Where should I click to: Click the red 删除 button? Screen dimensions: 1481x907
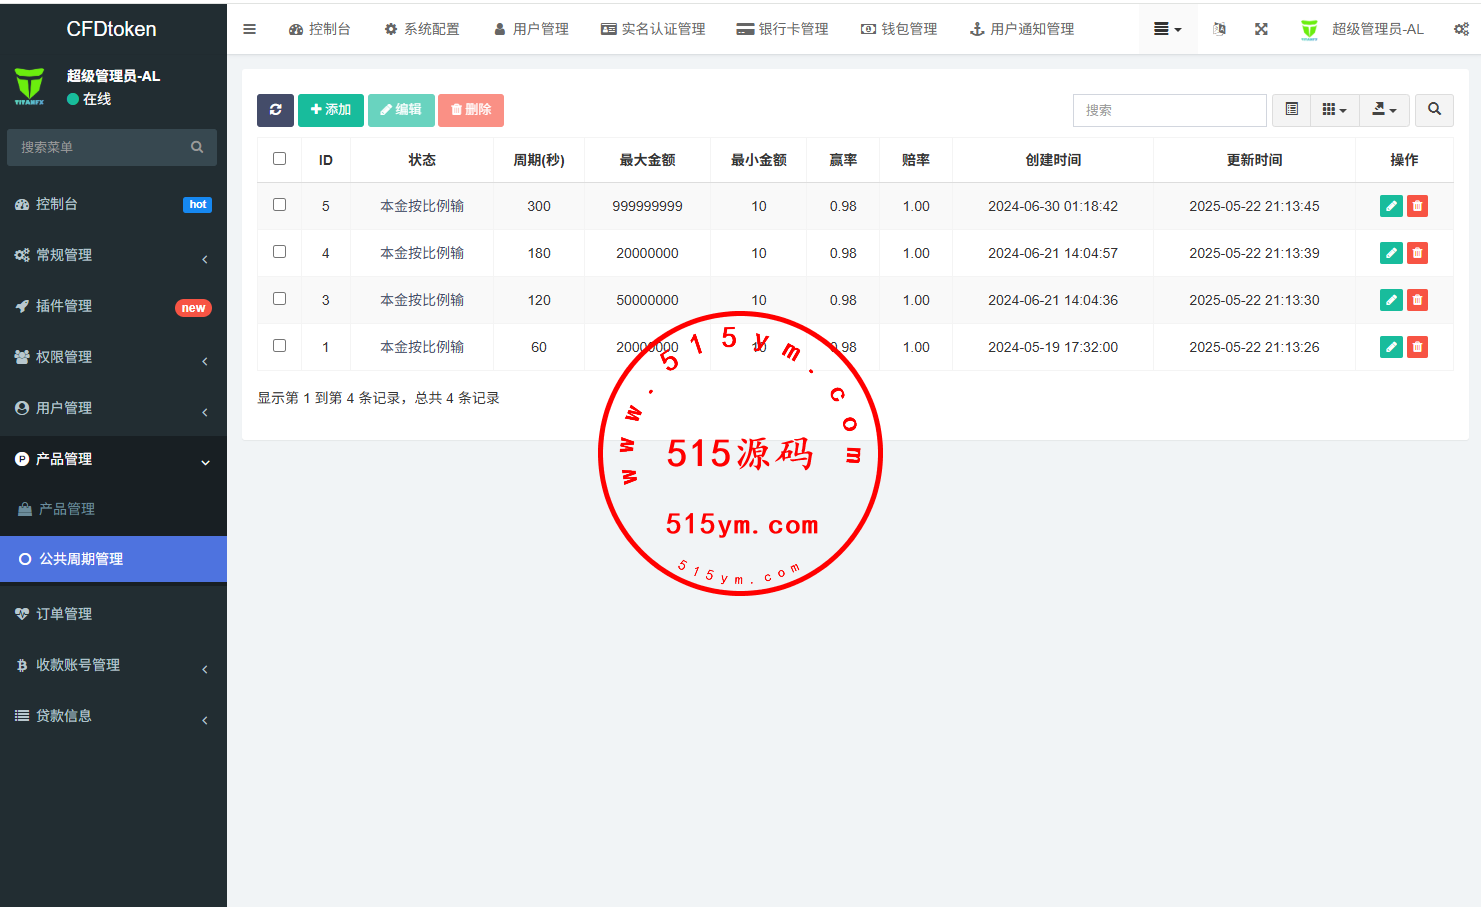coord(471,110)
